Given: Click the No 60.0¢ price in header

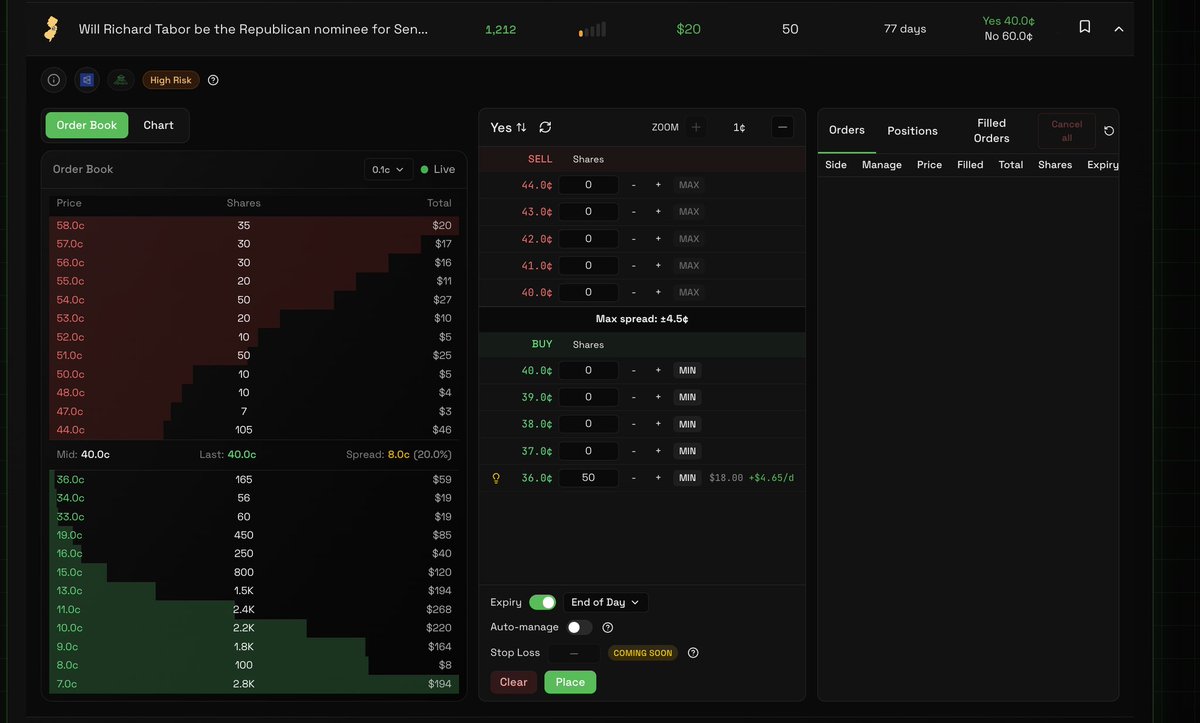Looking at the screenshot, I should 1009,37.
